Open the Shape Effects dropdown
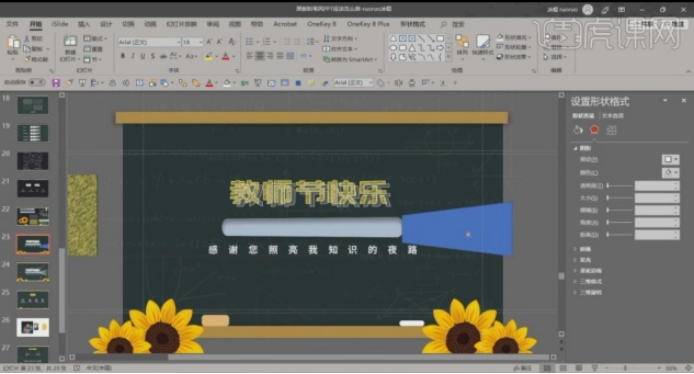The width and height of the screenshot is (694, 374). [x=513, y=57]
